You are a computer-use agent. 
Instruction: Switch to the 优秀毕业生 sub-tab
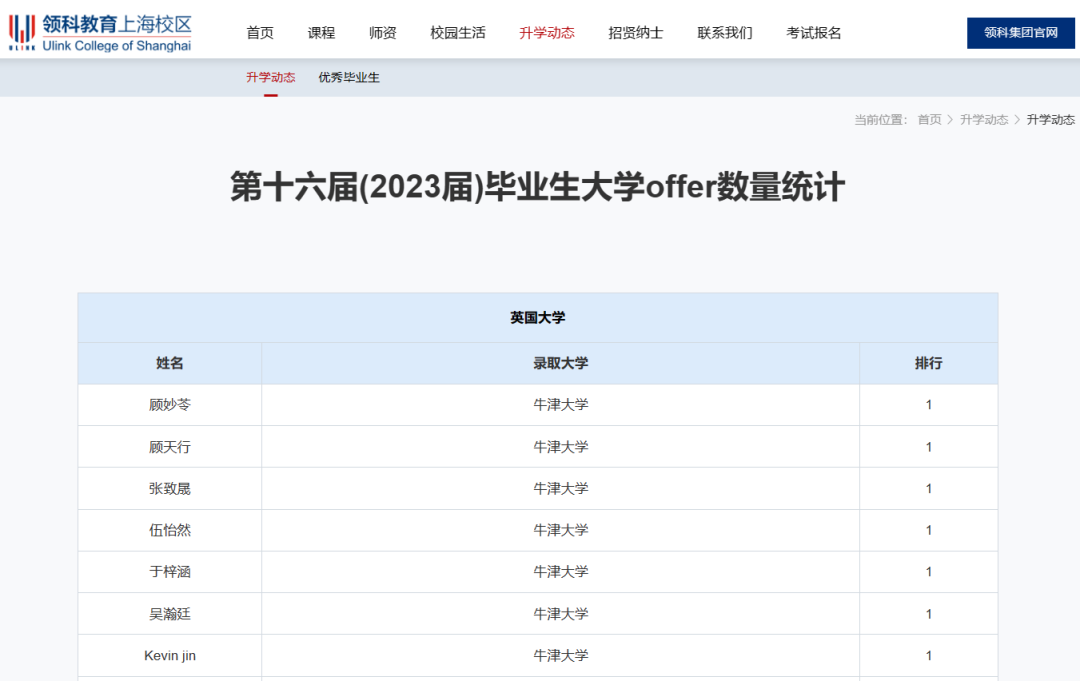(349, 78)
